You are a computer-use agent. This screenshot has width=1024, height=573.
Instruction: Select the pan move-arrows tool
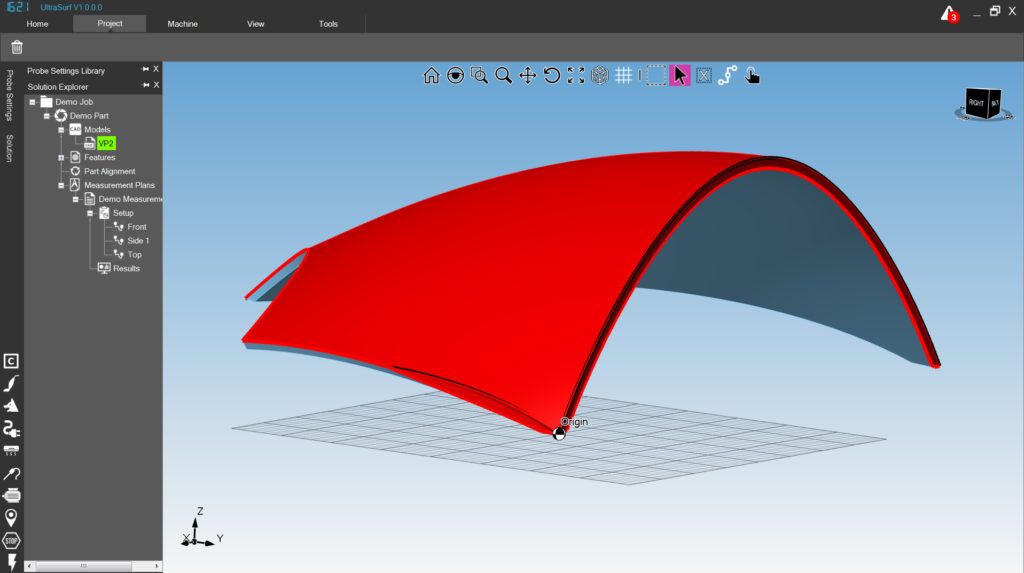click(528, 75)
